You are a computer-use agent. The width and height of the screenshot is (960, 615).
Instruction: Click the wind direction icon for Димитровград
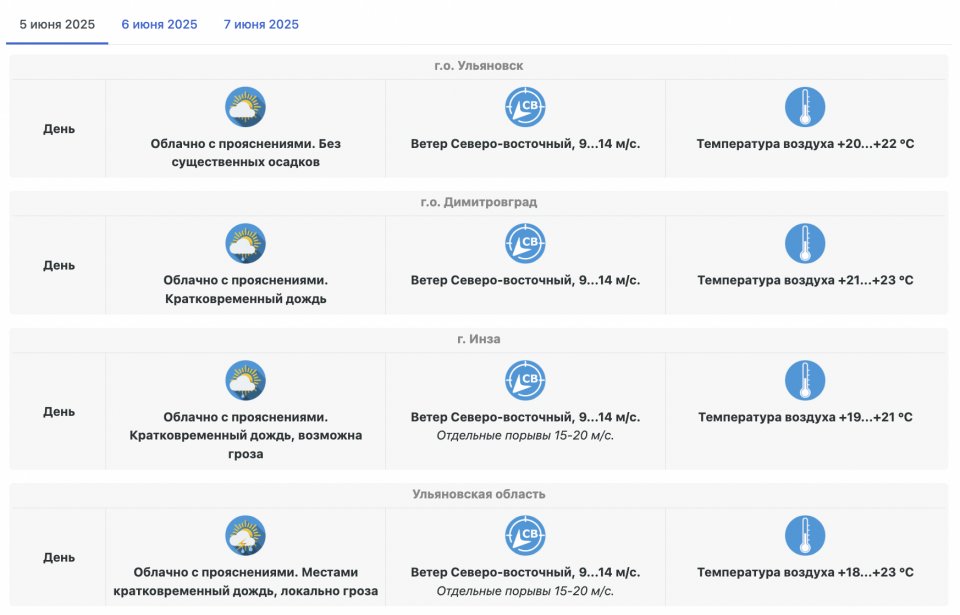coord(525,244)
